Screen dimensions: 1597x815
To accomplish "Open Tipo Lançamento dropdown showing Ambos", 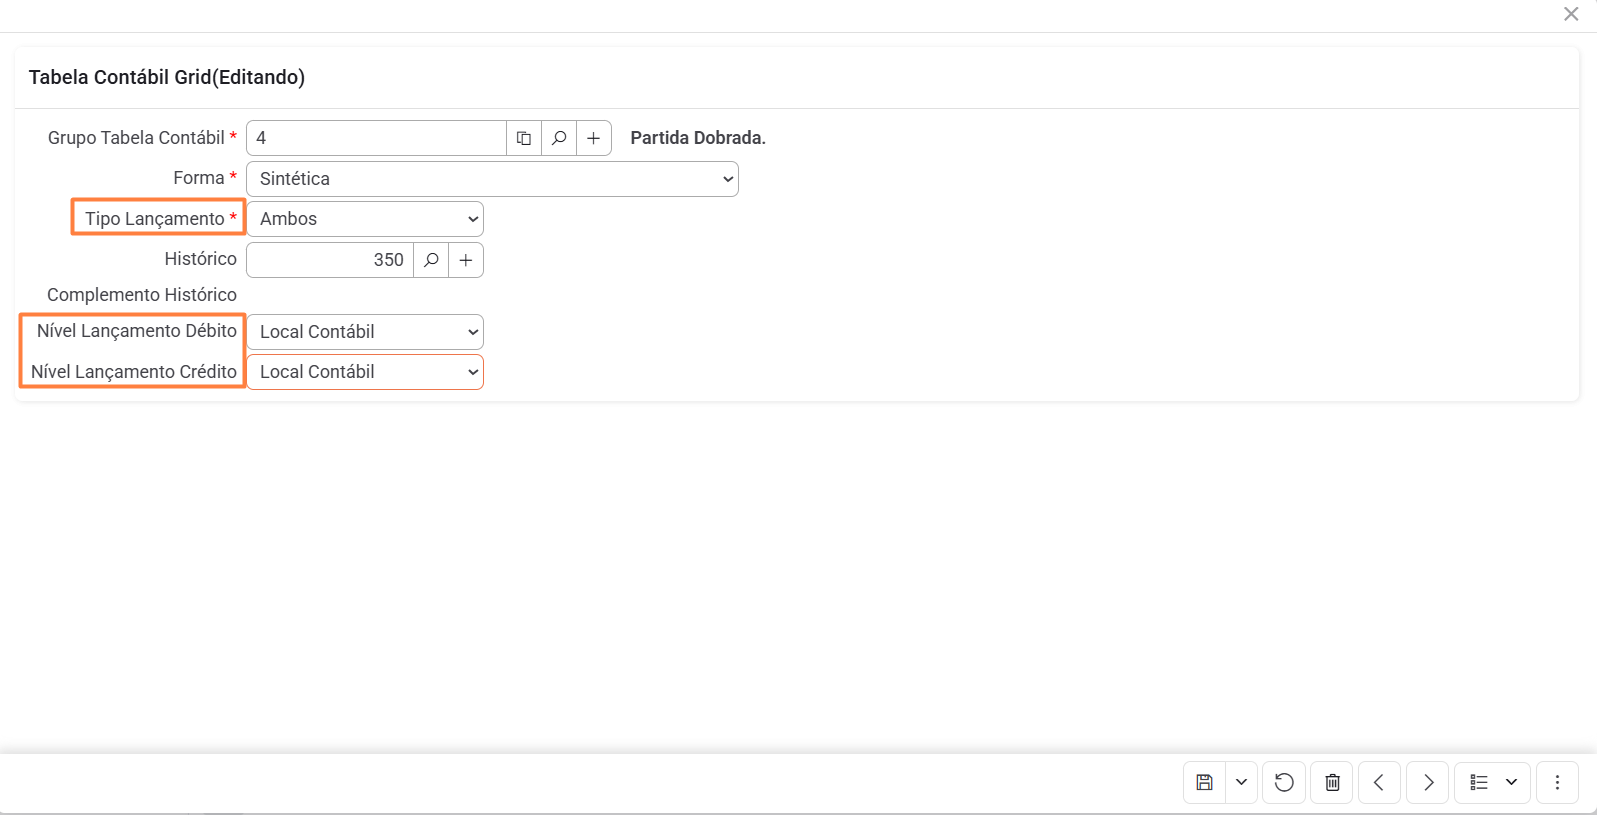I will click(365, 219).
